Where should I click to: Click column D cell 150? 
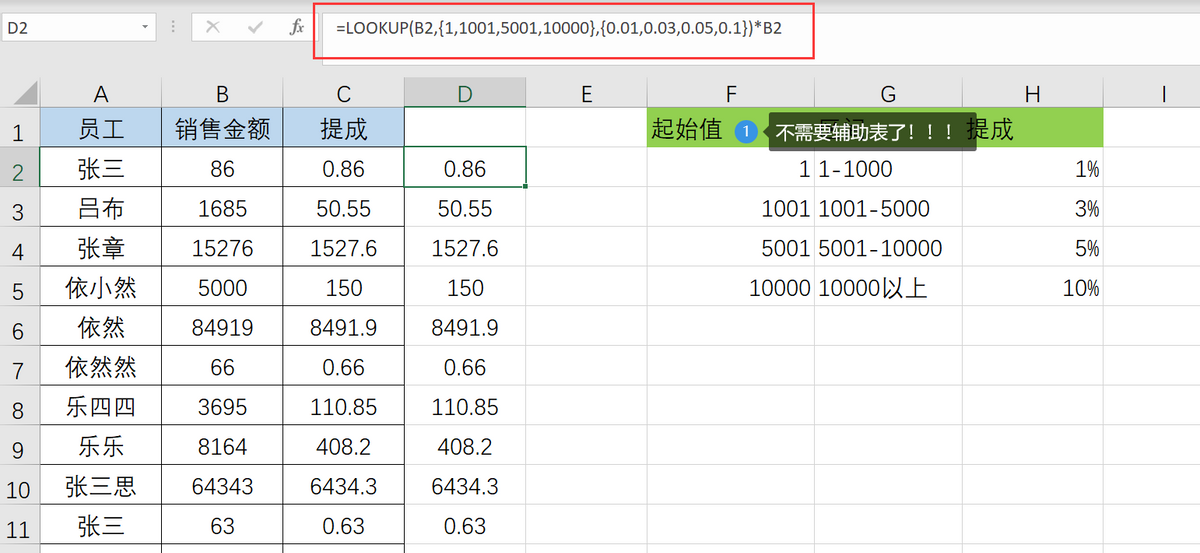click(465, 288)
